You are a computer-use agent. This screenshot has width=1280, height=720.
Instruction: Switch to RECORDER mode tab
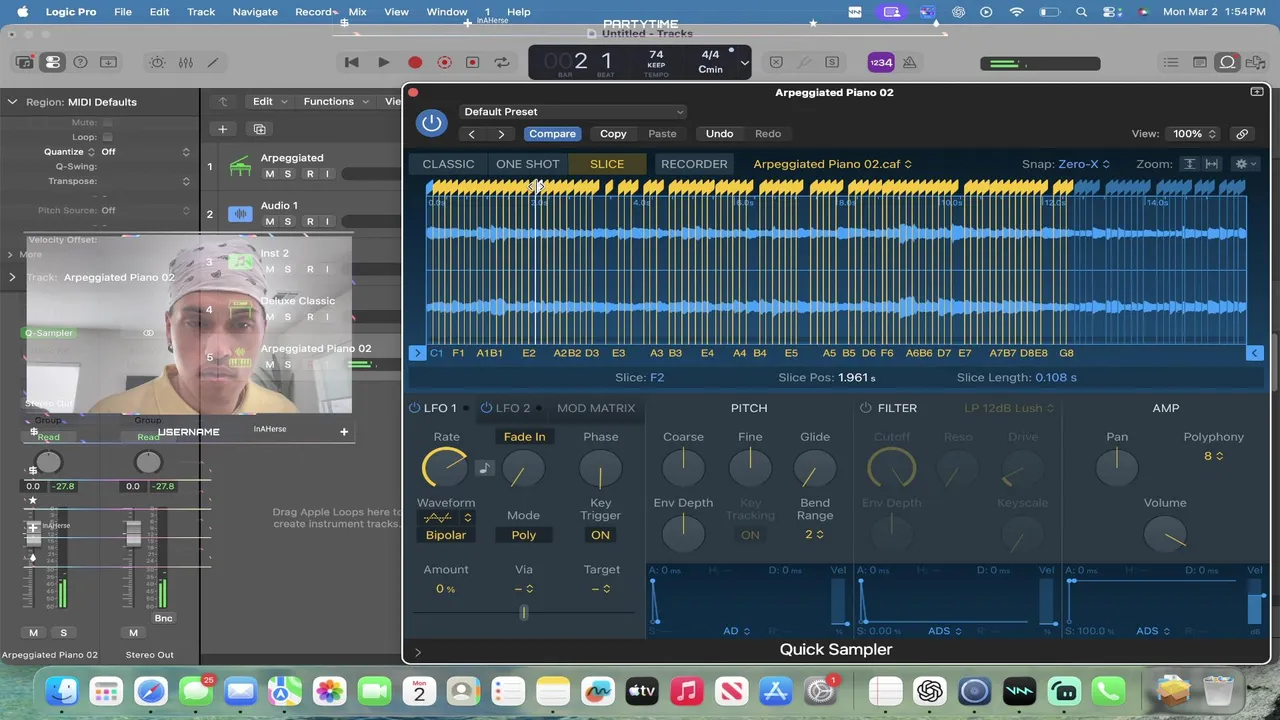pyautogui.click(x=694, y=164)
